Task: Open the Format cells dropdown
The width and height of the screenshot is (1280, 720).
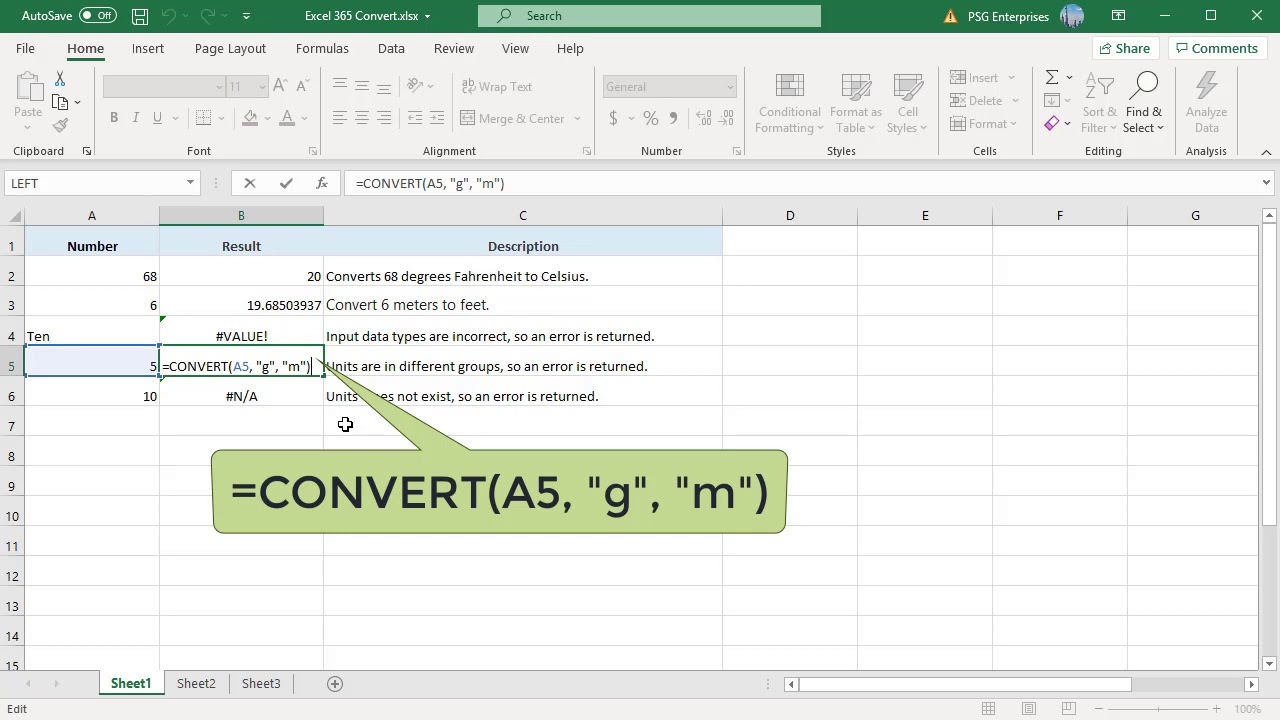Action: click(1013, 124)
